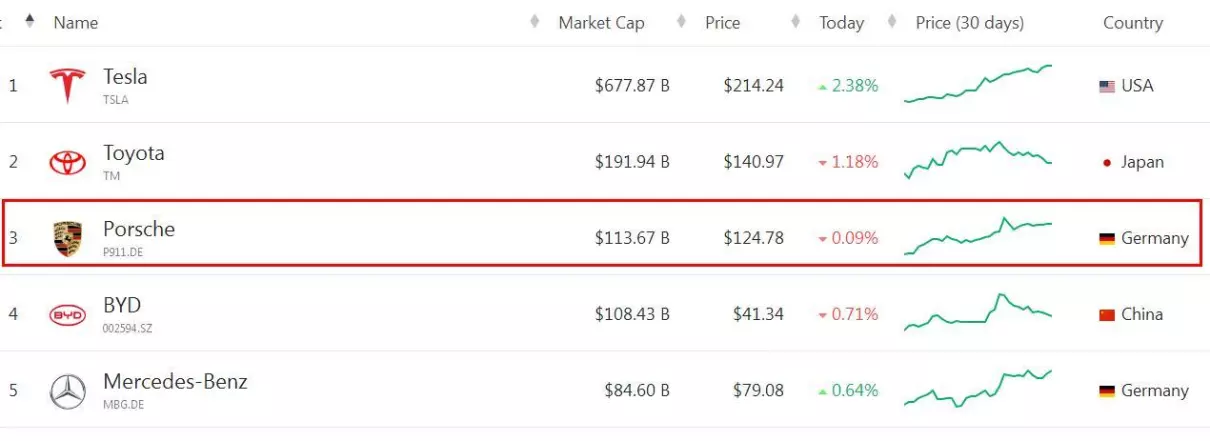Click the Tesla logo icon
Screen dimensions: 1210x441
(68, 85)
